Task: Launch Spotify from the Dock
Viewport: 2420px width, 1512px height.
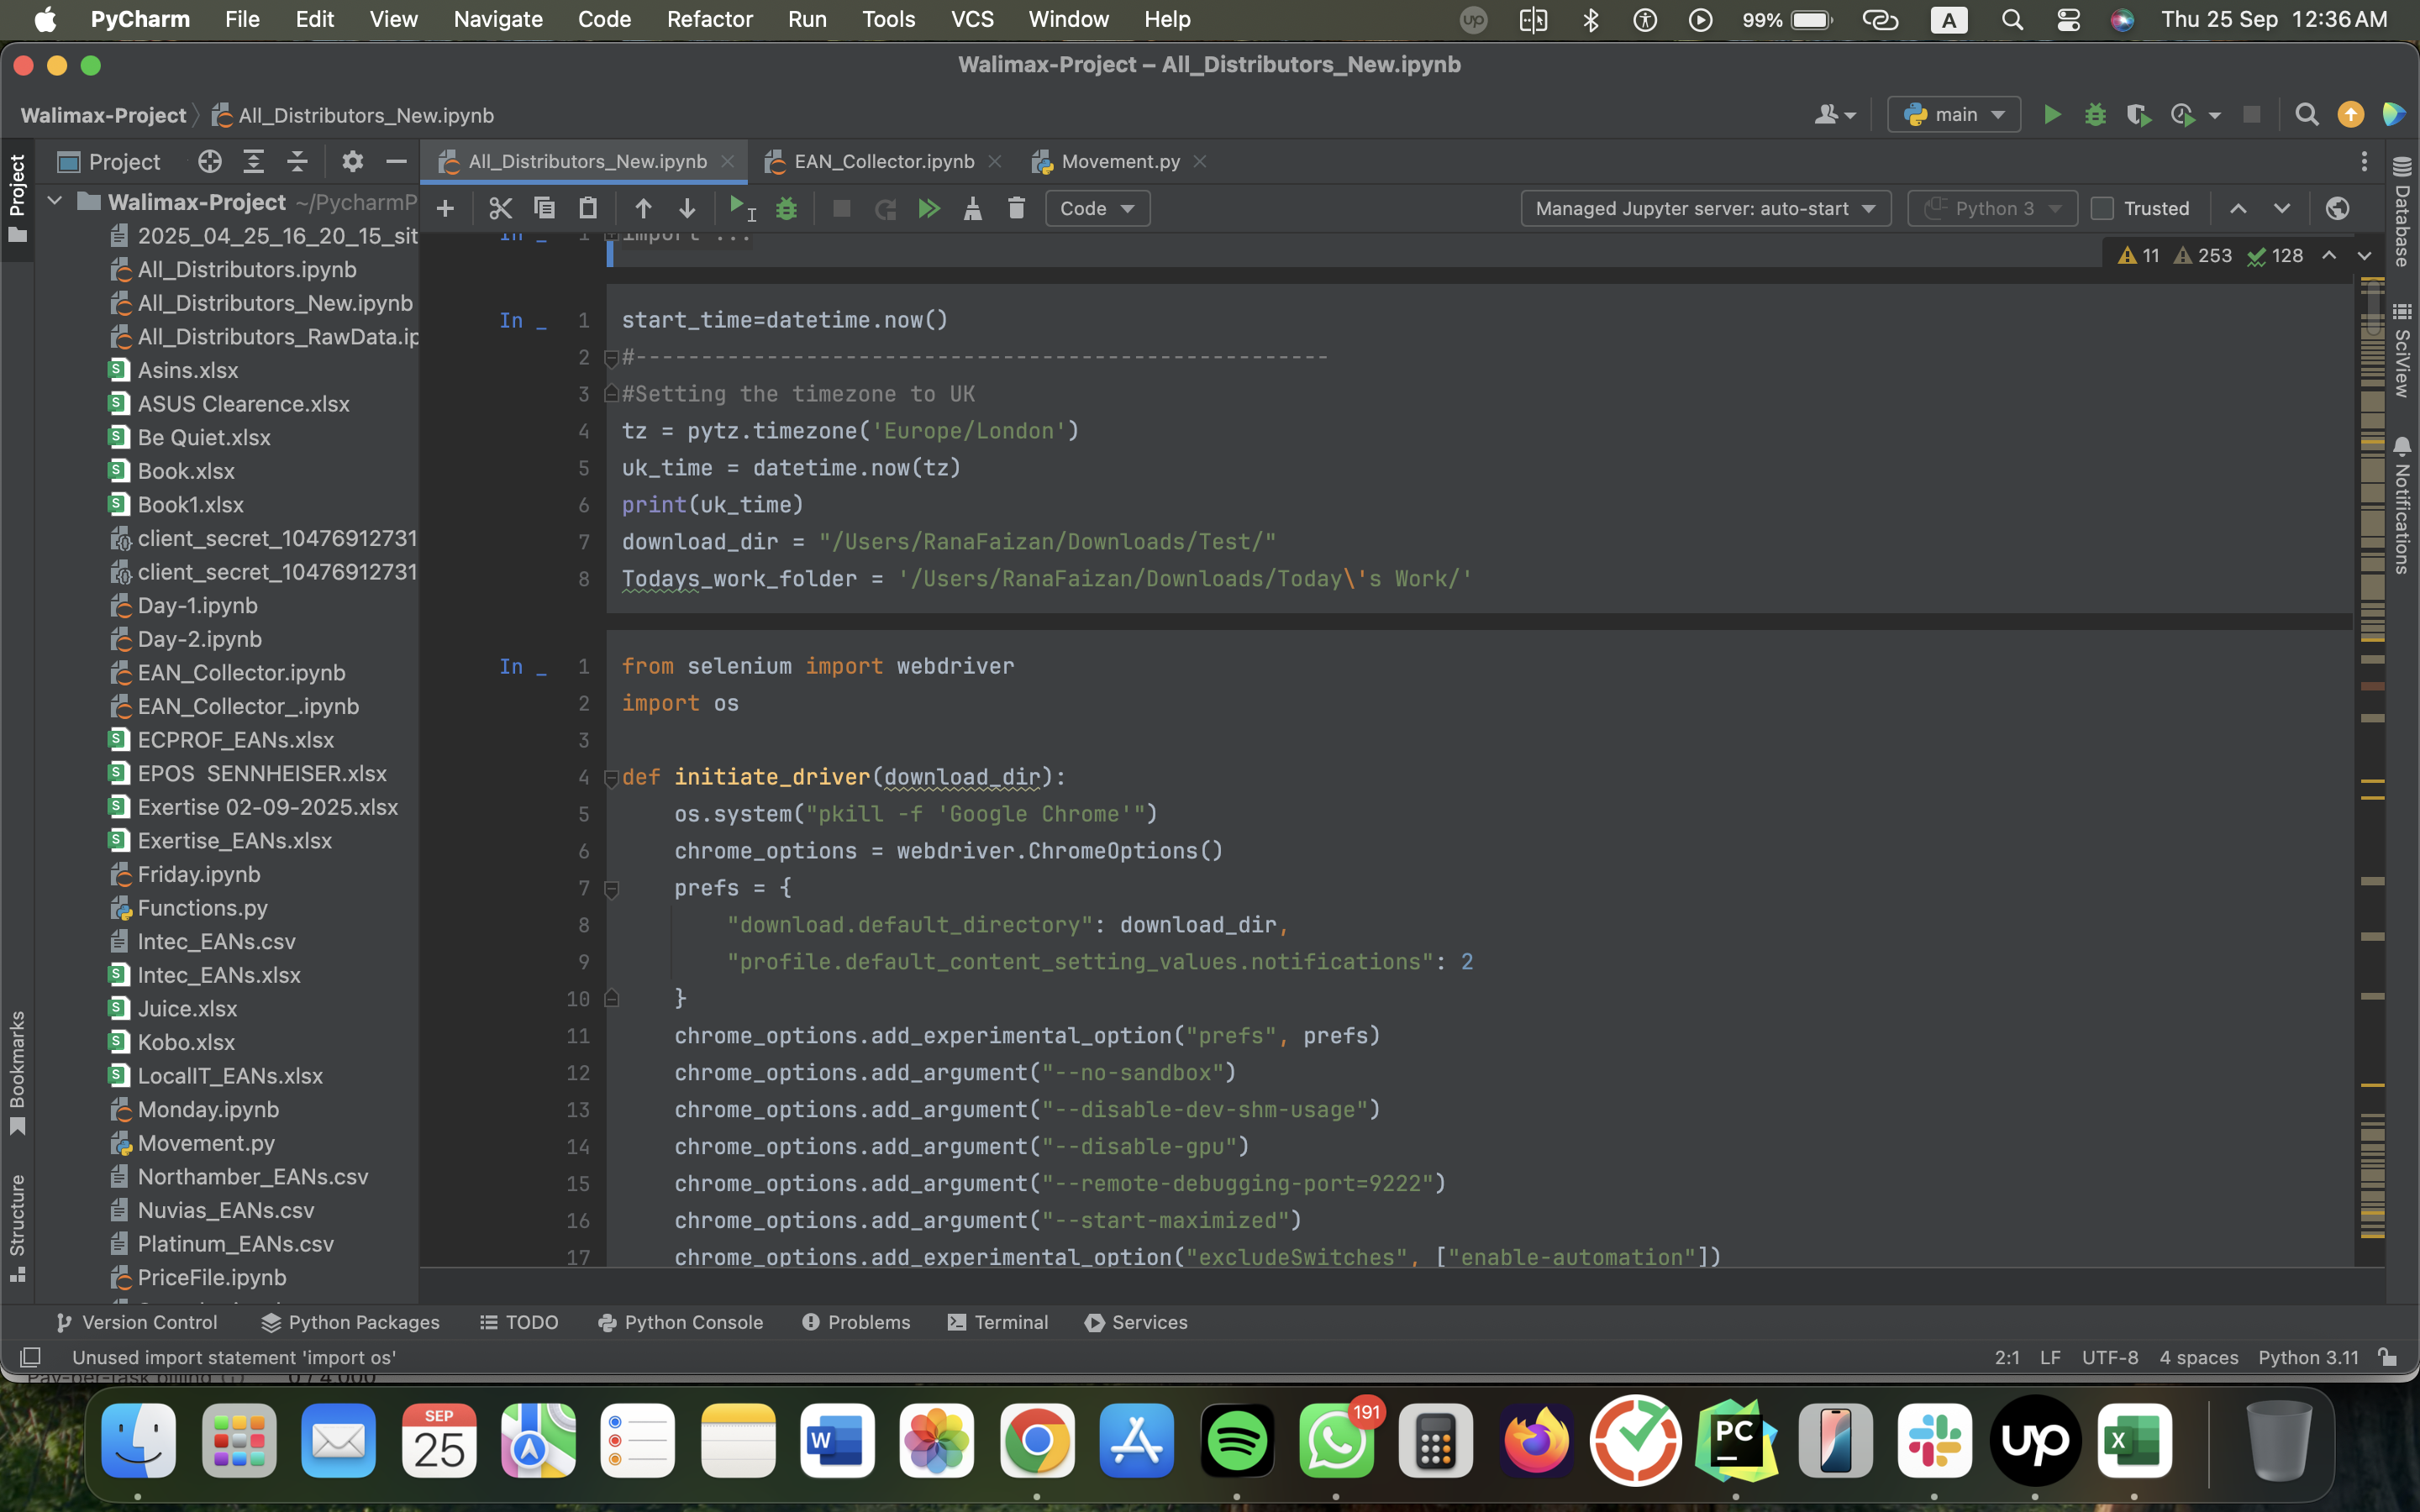Action: pos(1236,1440)
